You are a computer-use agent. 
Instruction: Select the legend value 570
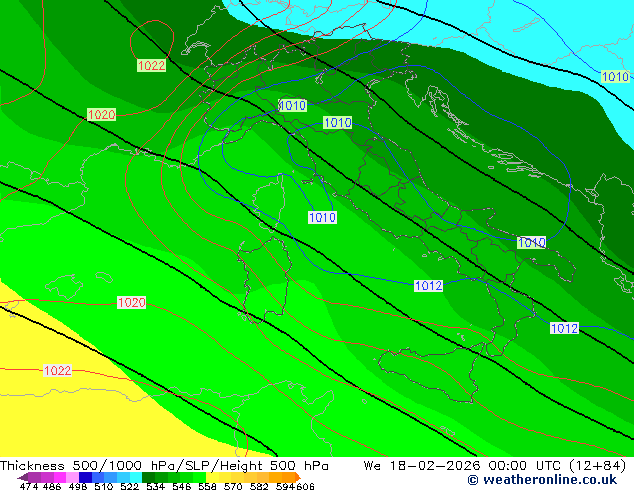pyautogui.click(x=233, y=486)
